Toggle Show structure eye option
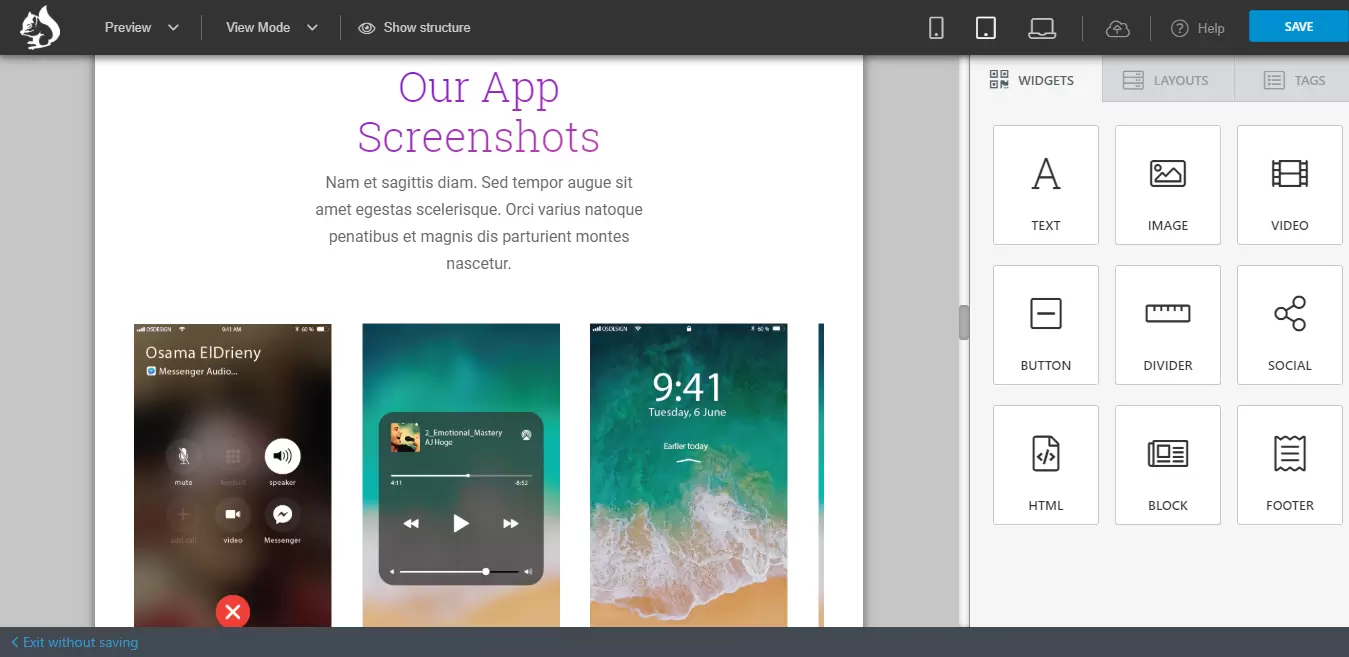Viewport: 1349px width, 657px height. point(415,28)
